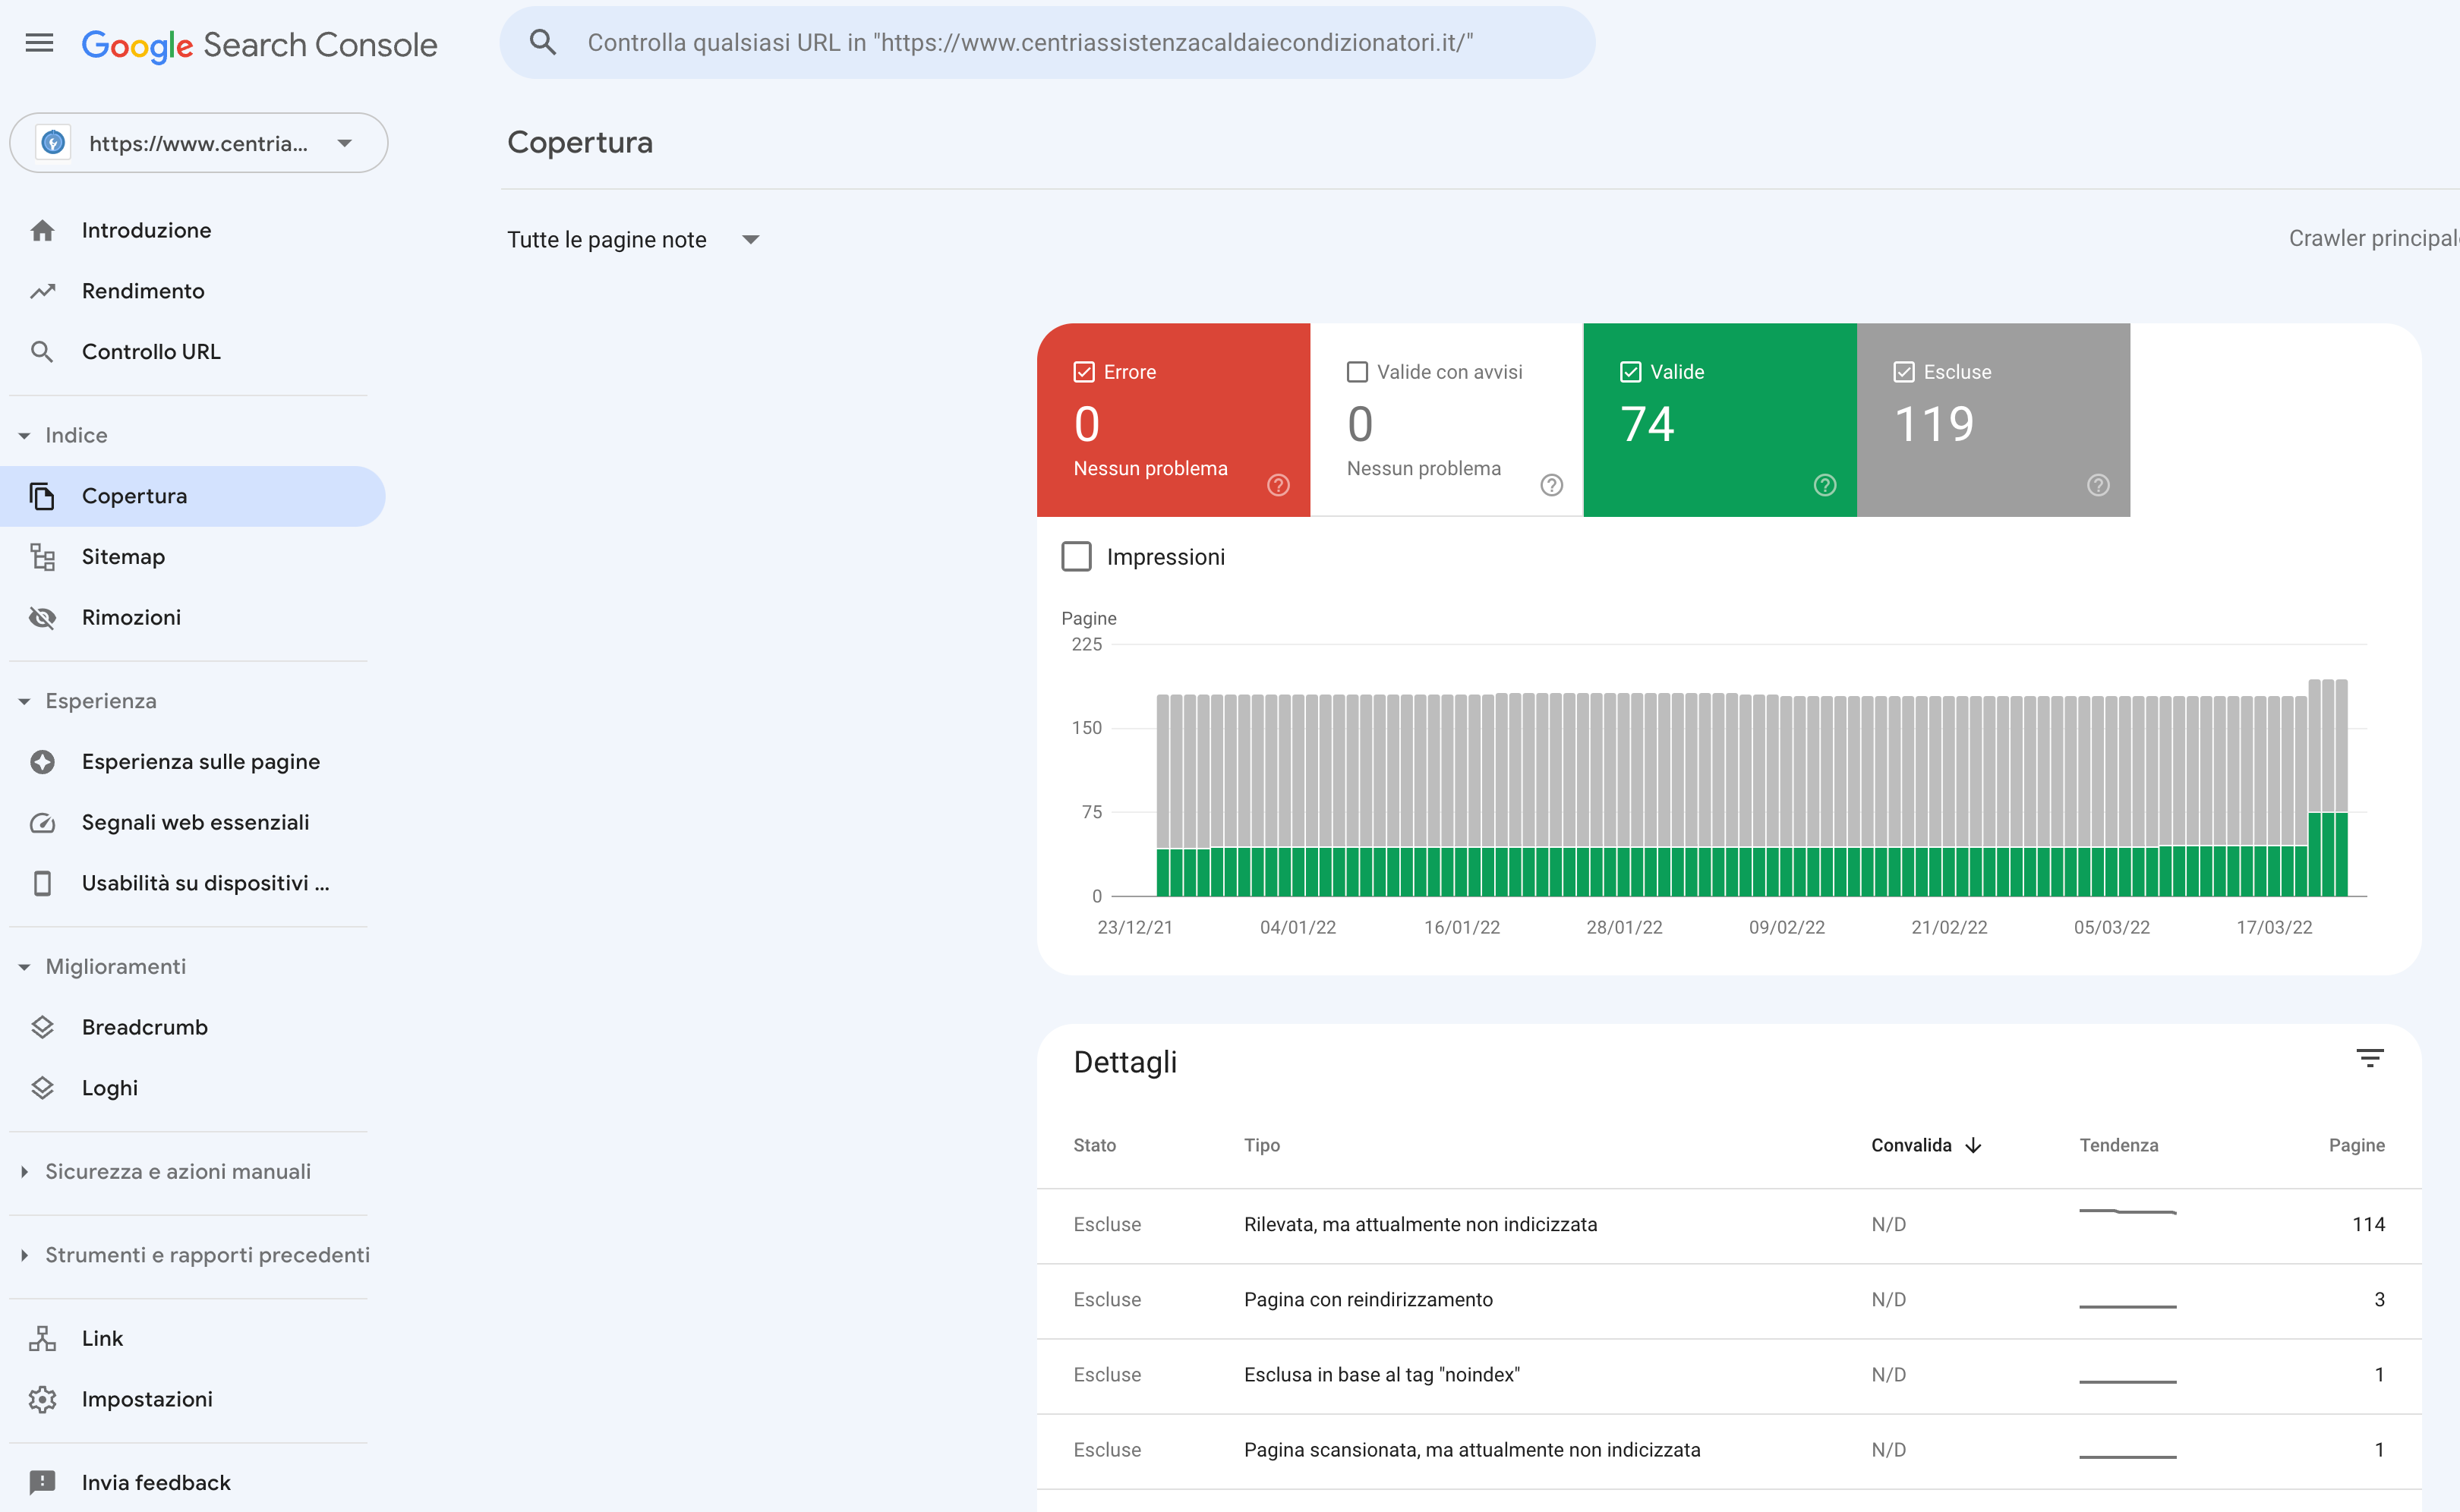Click the Controllo URL magnifier icon

[42, 352]
